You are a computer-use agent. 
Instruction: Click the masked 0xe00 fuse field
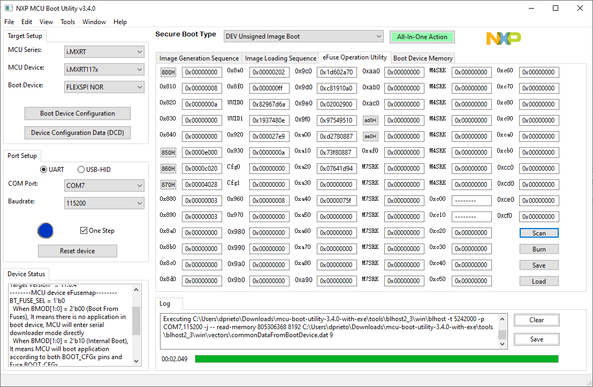[x=472, y=200]
